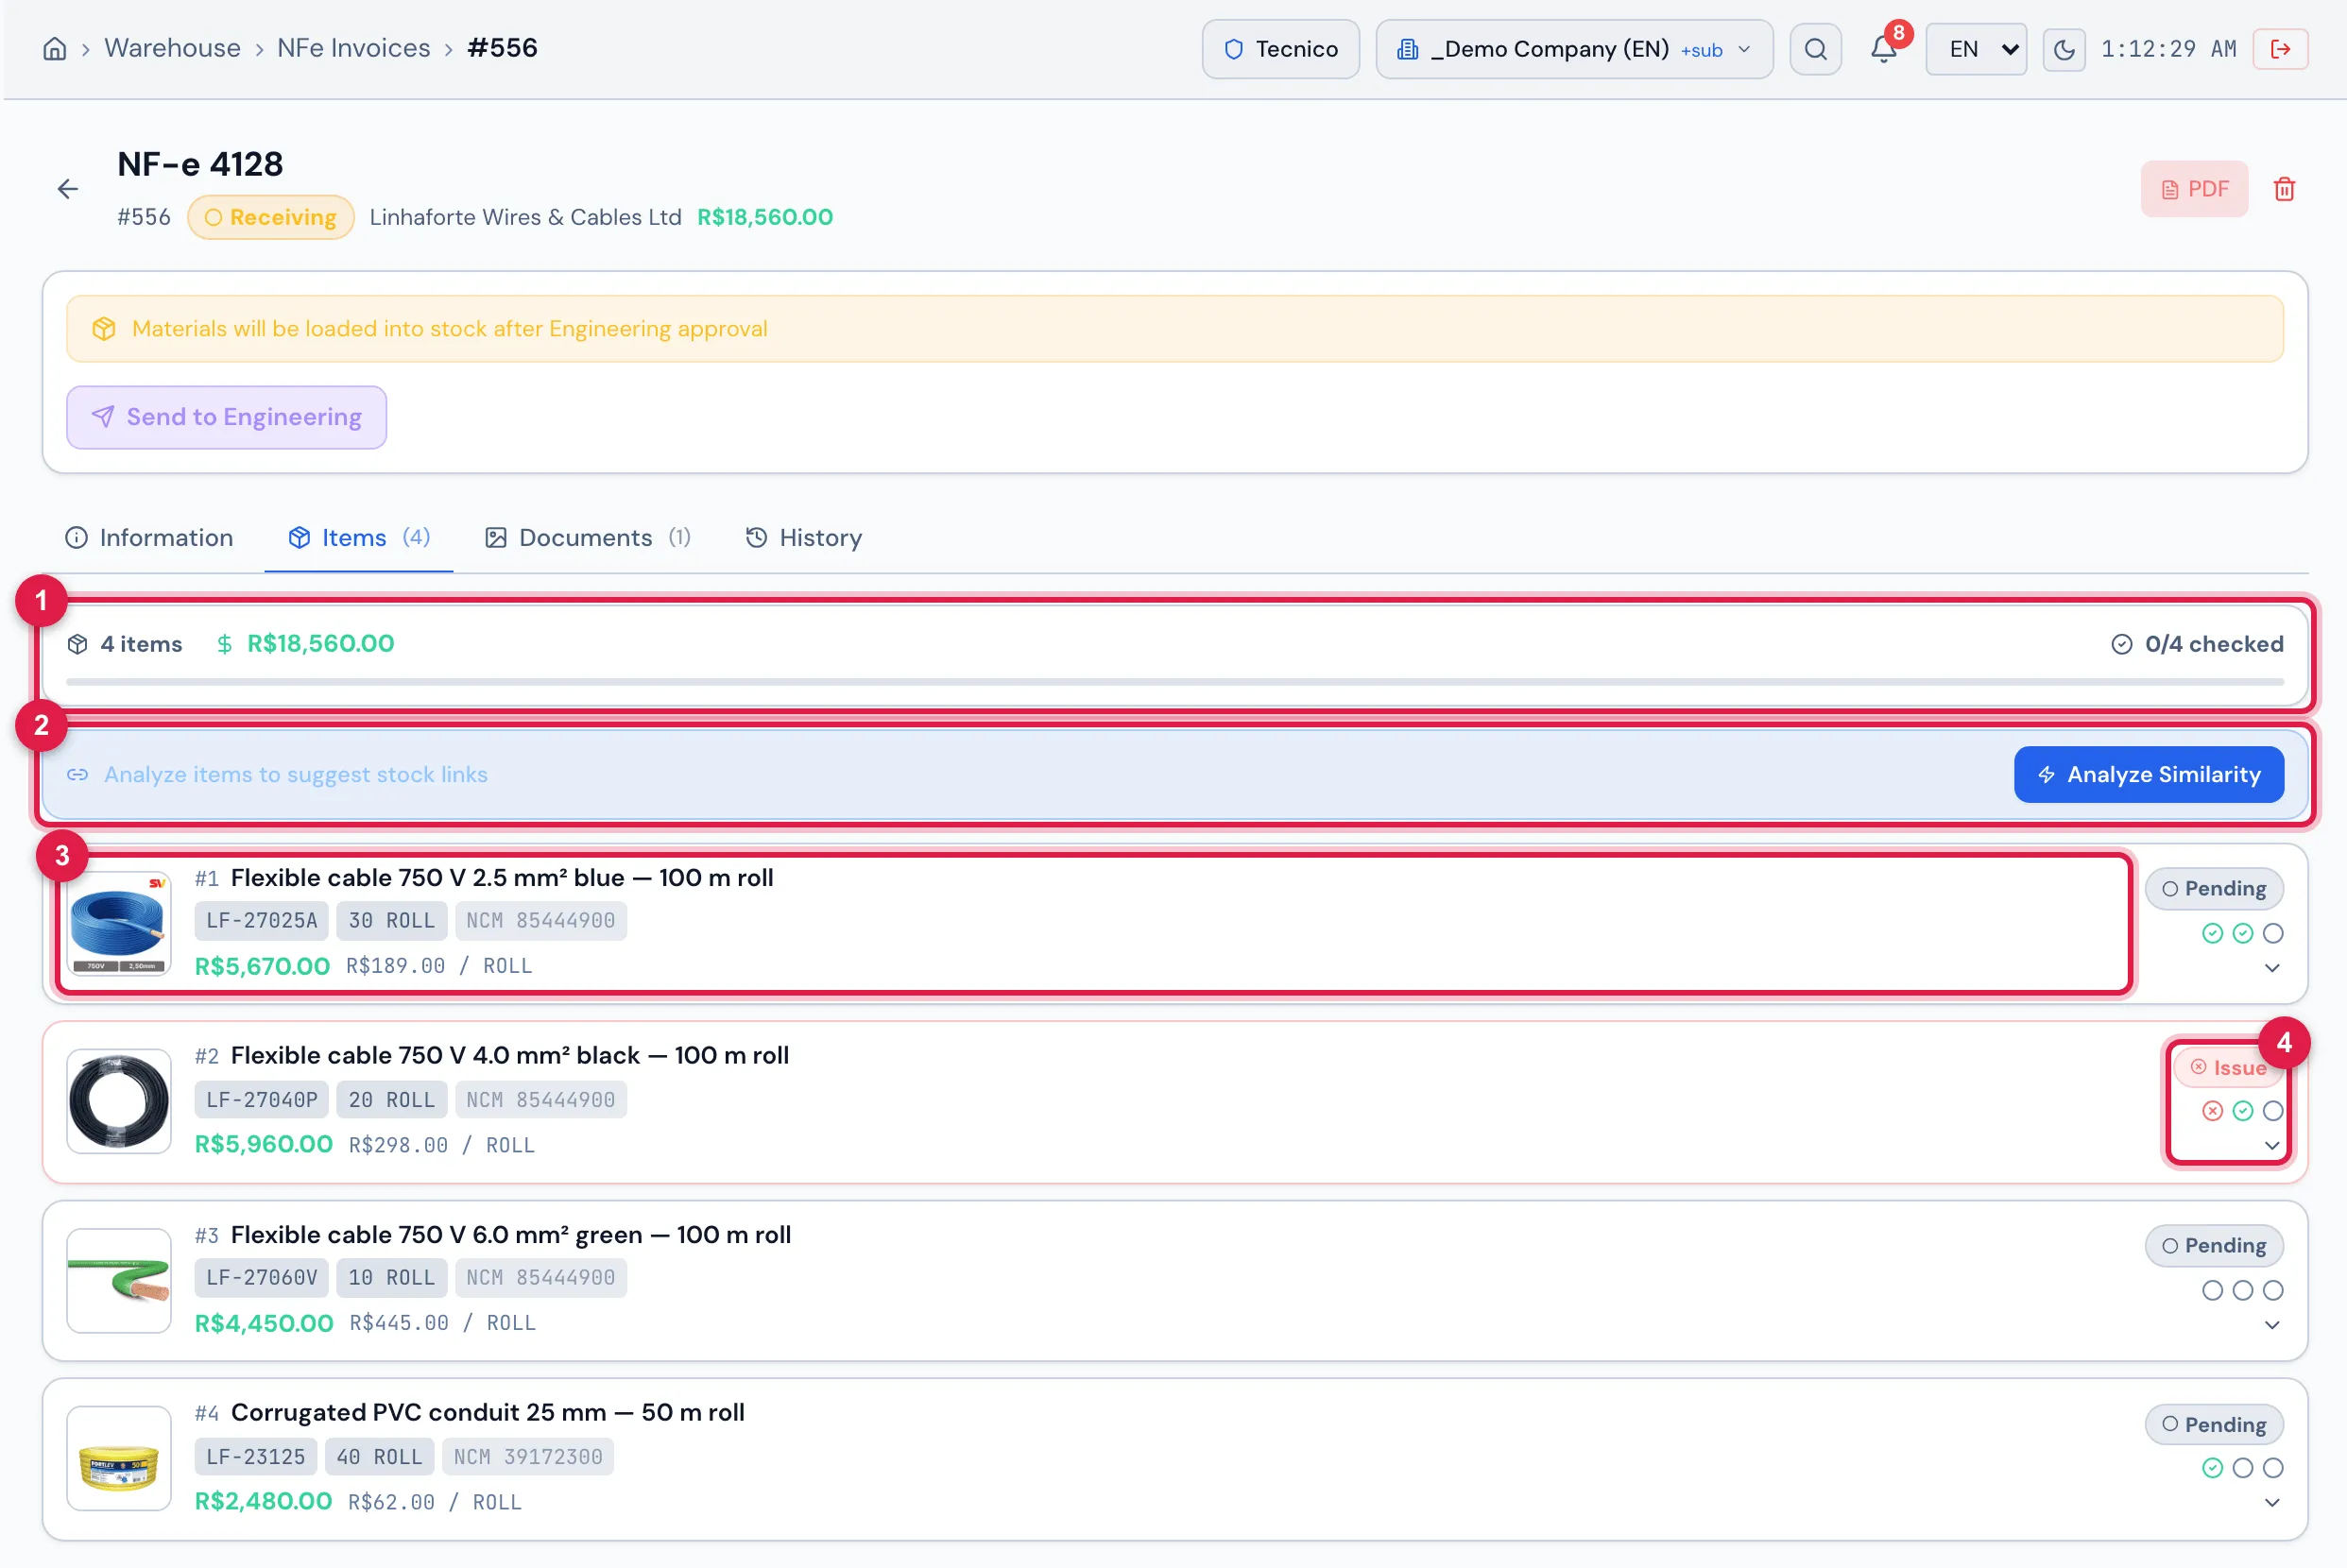Switch to the Information tab
This screenshot has height=1568, width=2347.
pos(149,538)
